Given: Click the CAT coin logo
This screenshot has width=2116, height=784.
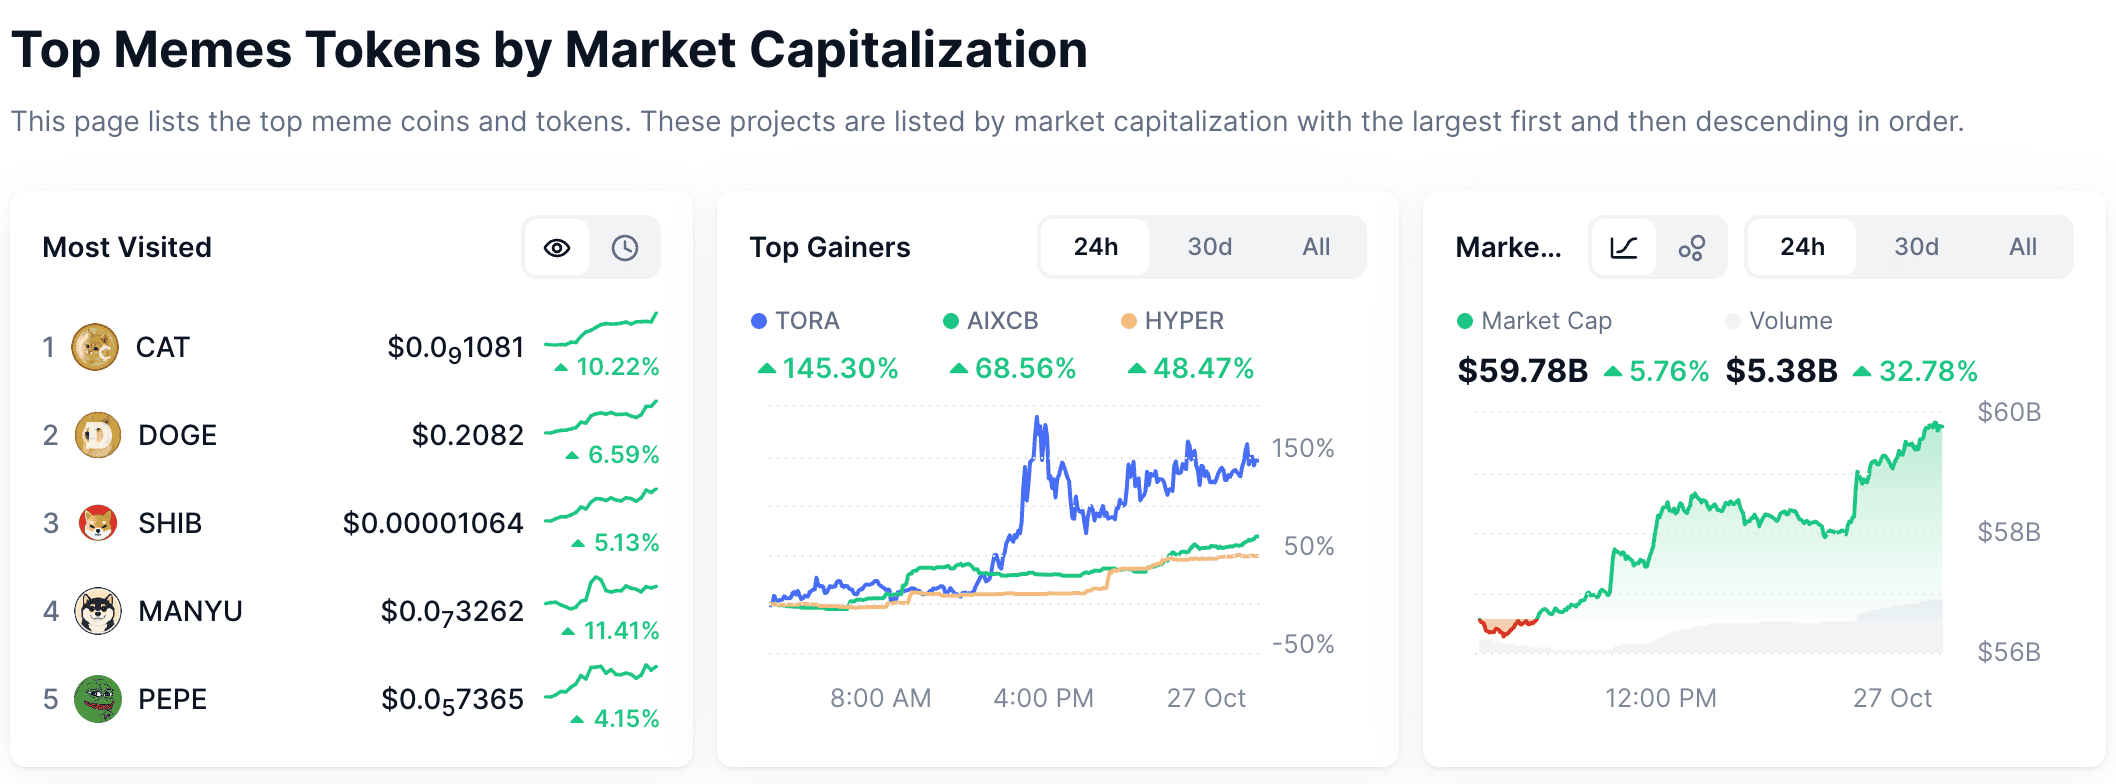Looking at the screenshot, I should [x=96, y=347].
